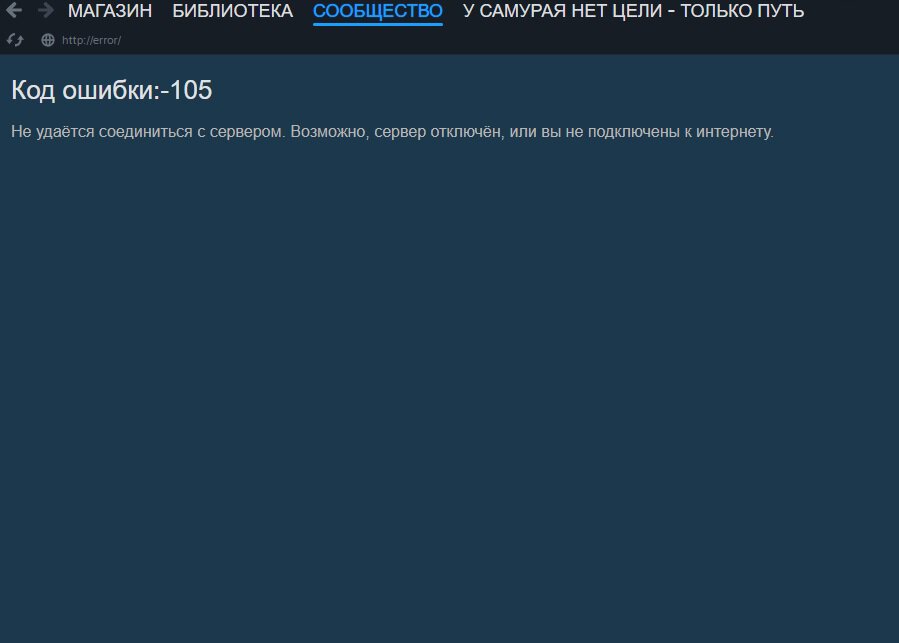The width and height of the screenshot is (899, 643).
Task: Select the СООБЩЕСТВО tab
Action: [x=378, y=11]
